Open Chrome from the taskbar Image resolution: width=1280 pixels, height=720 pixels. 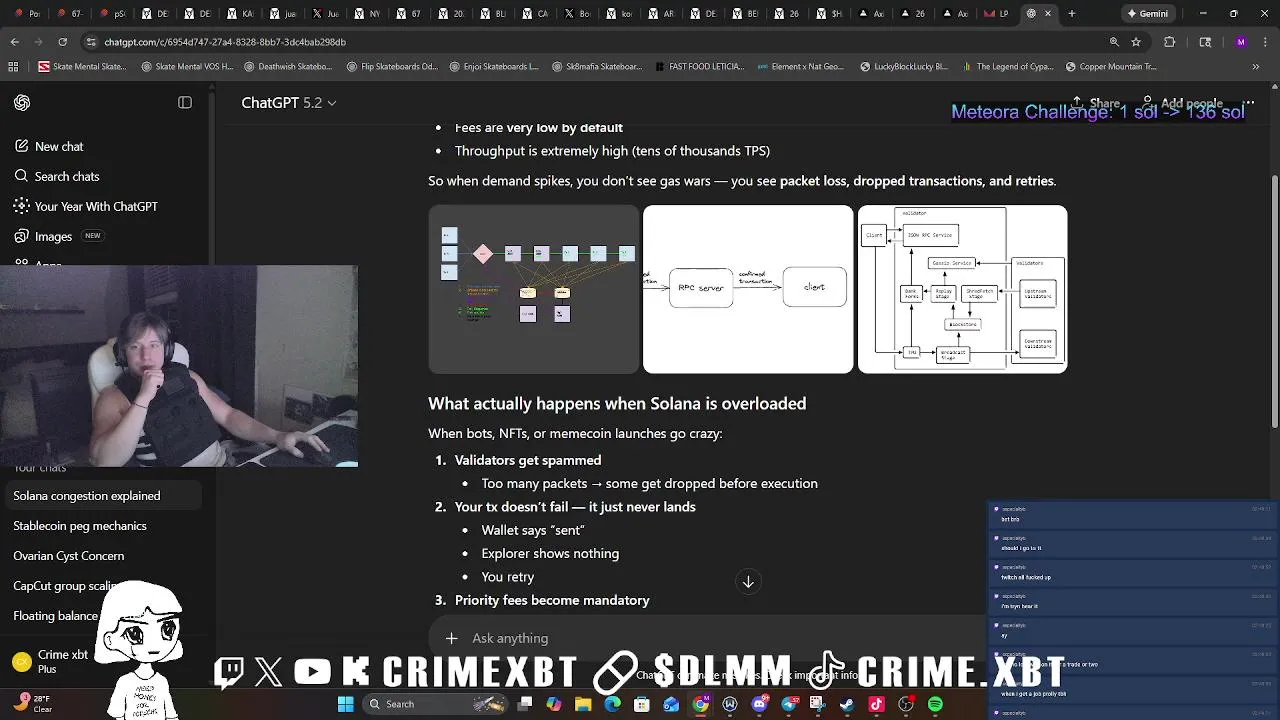tap(700, 704)
